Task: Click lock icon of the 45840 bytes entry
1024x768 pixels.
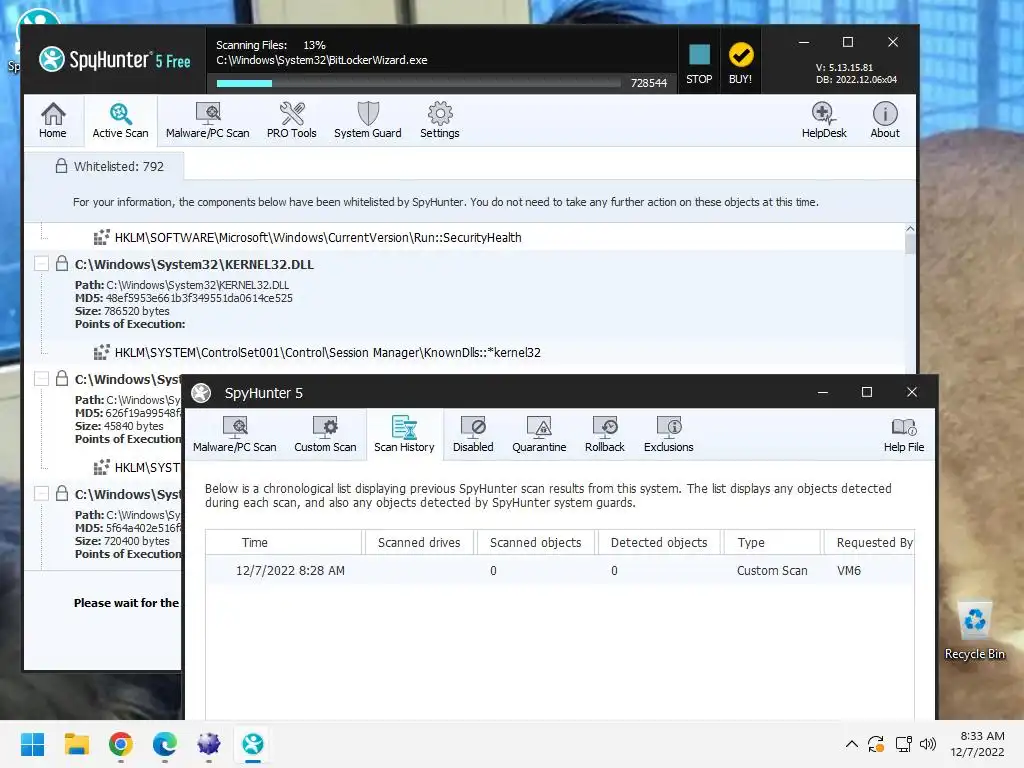Action: [61, 378]
